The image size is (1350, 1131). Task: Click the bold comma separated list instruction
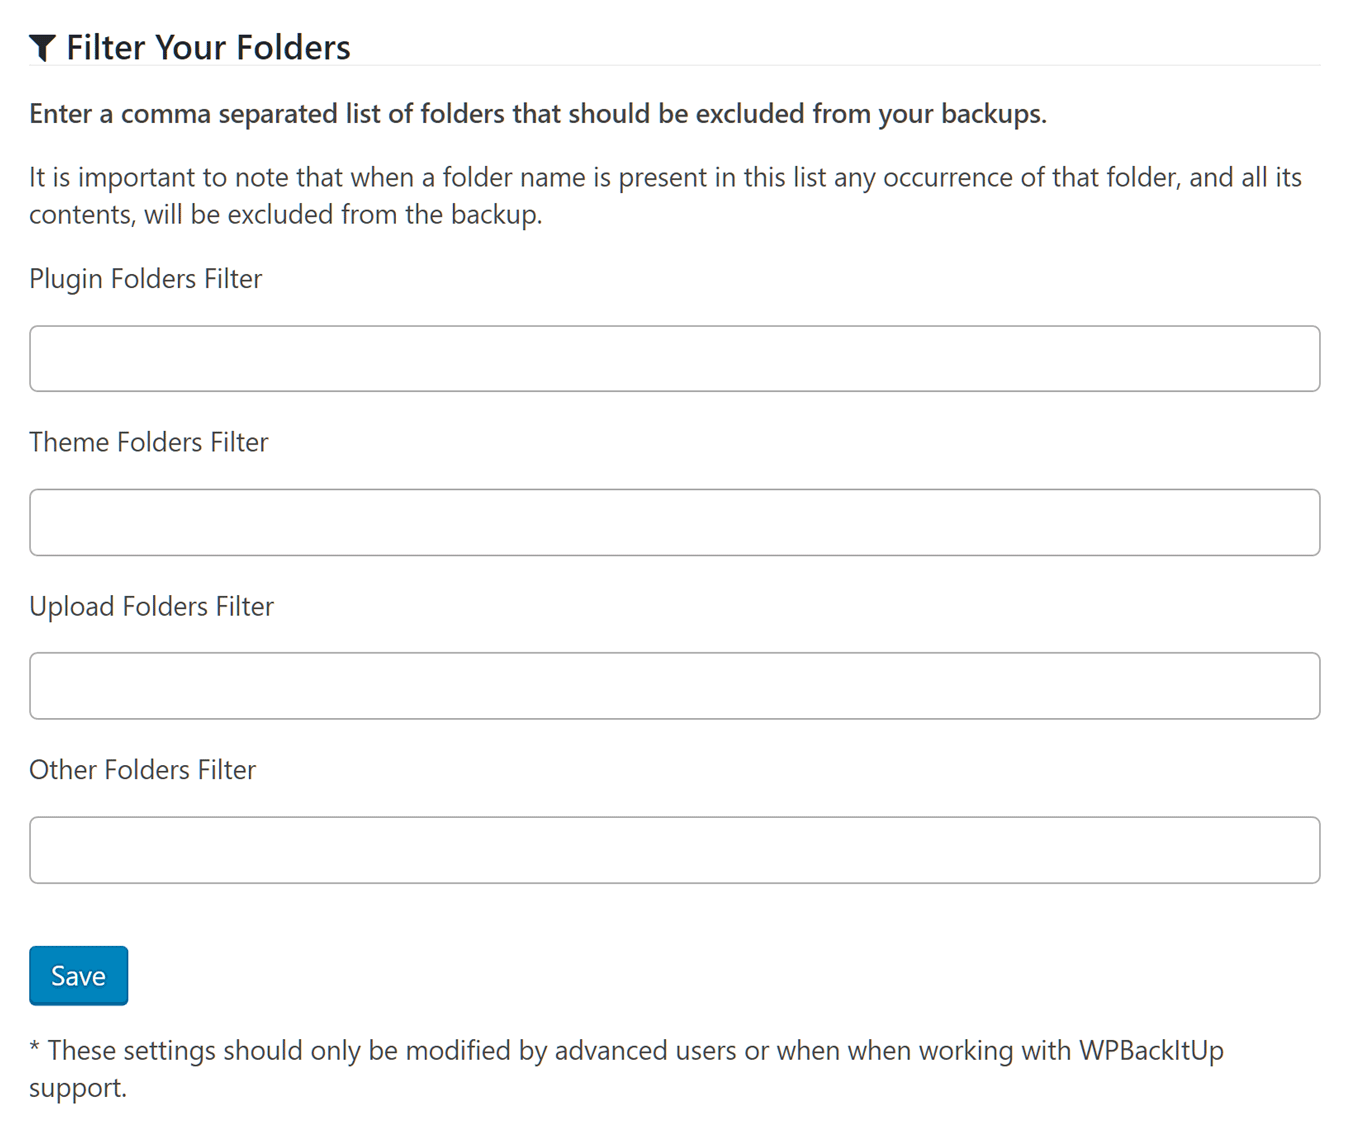tap(538, 114)
